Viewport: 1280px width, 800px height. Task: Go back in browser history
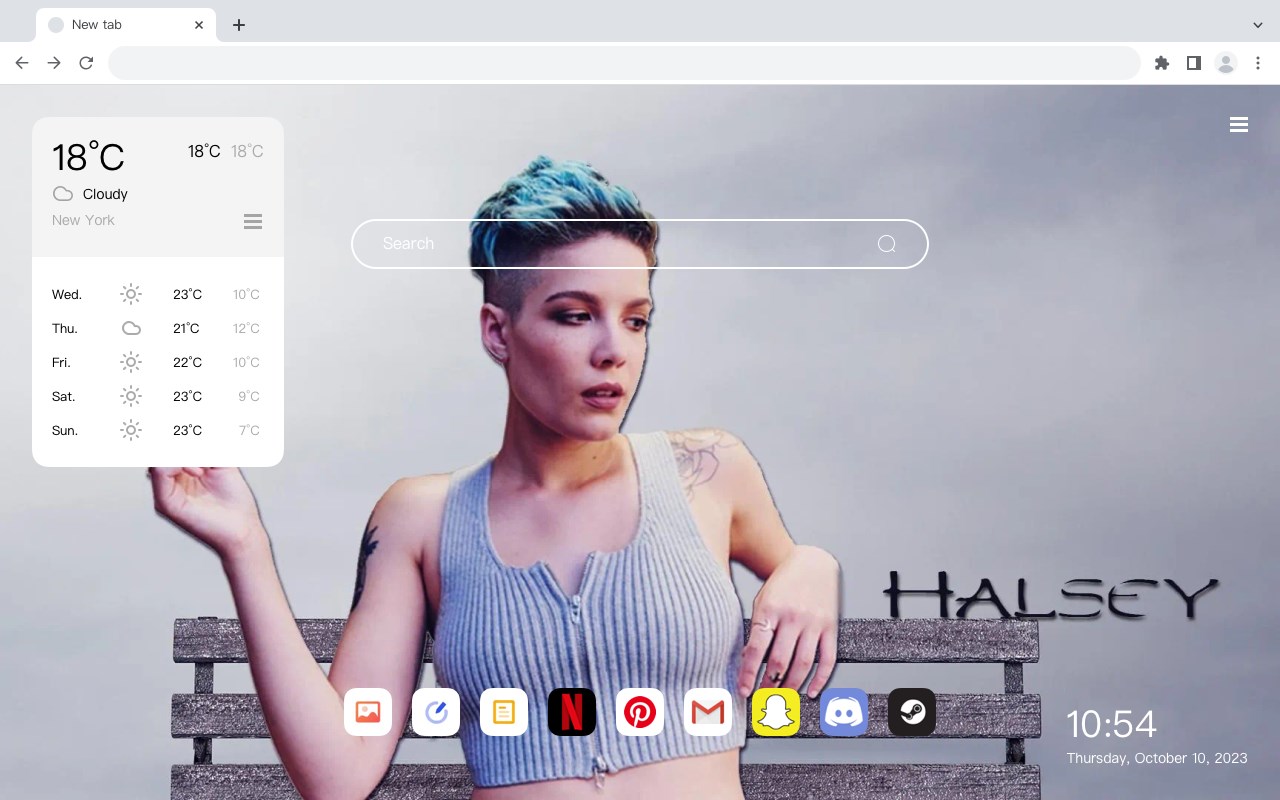[22, 63]
